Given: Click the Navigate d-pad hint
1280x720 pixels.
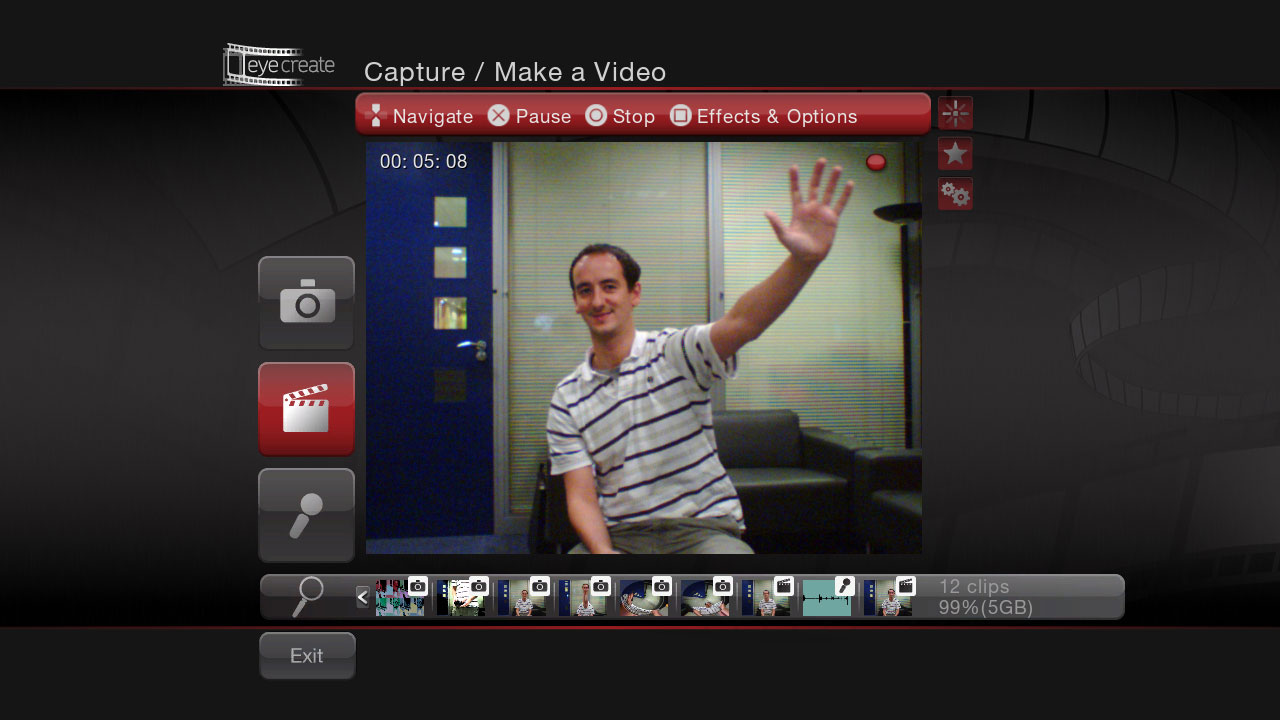Looking at the screenshot, I should coord(420,116).
